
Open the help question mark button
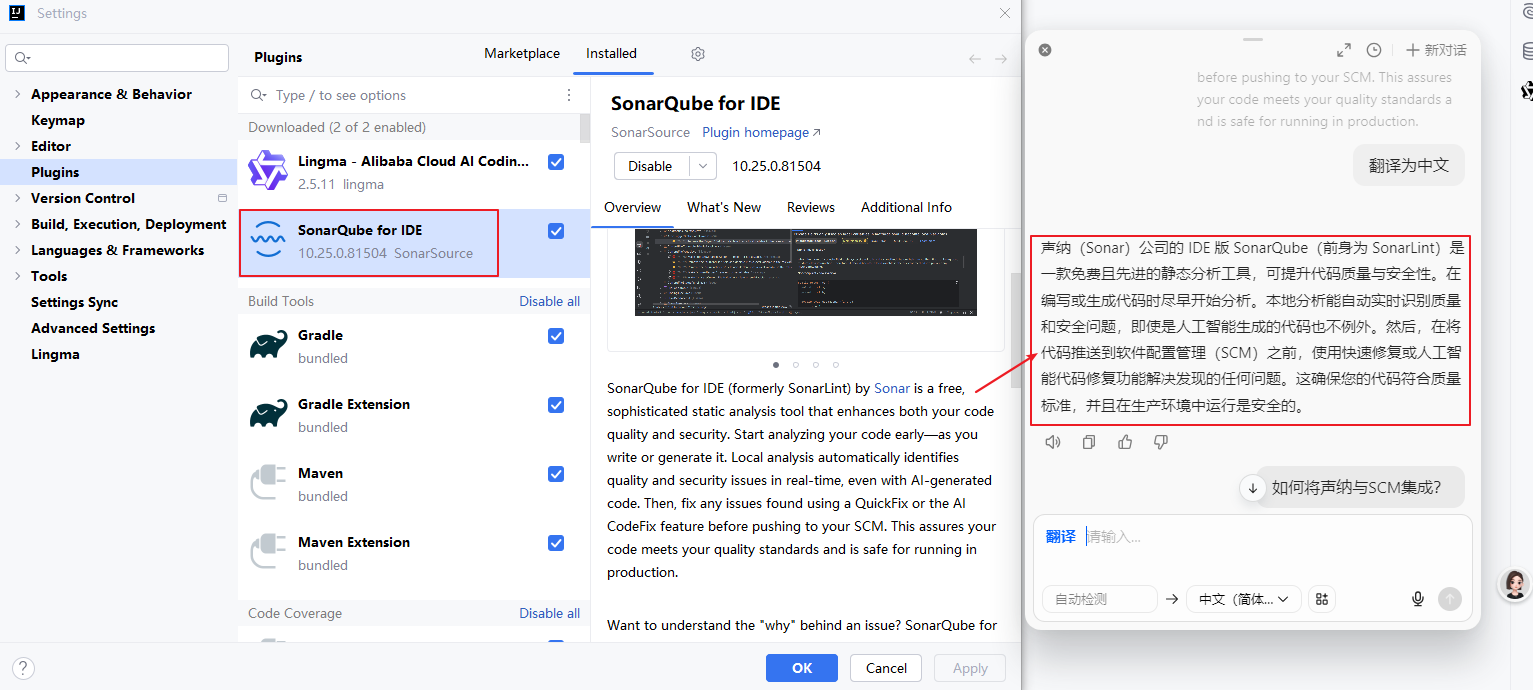click(24, 668)
